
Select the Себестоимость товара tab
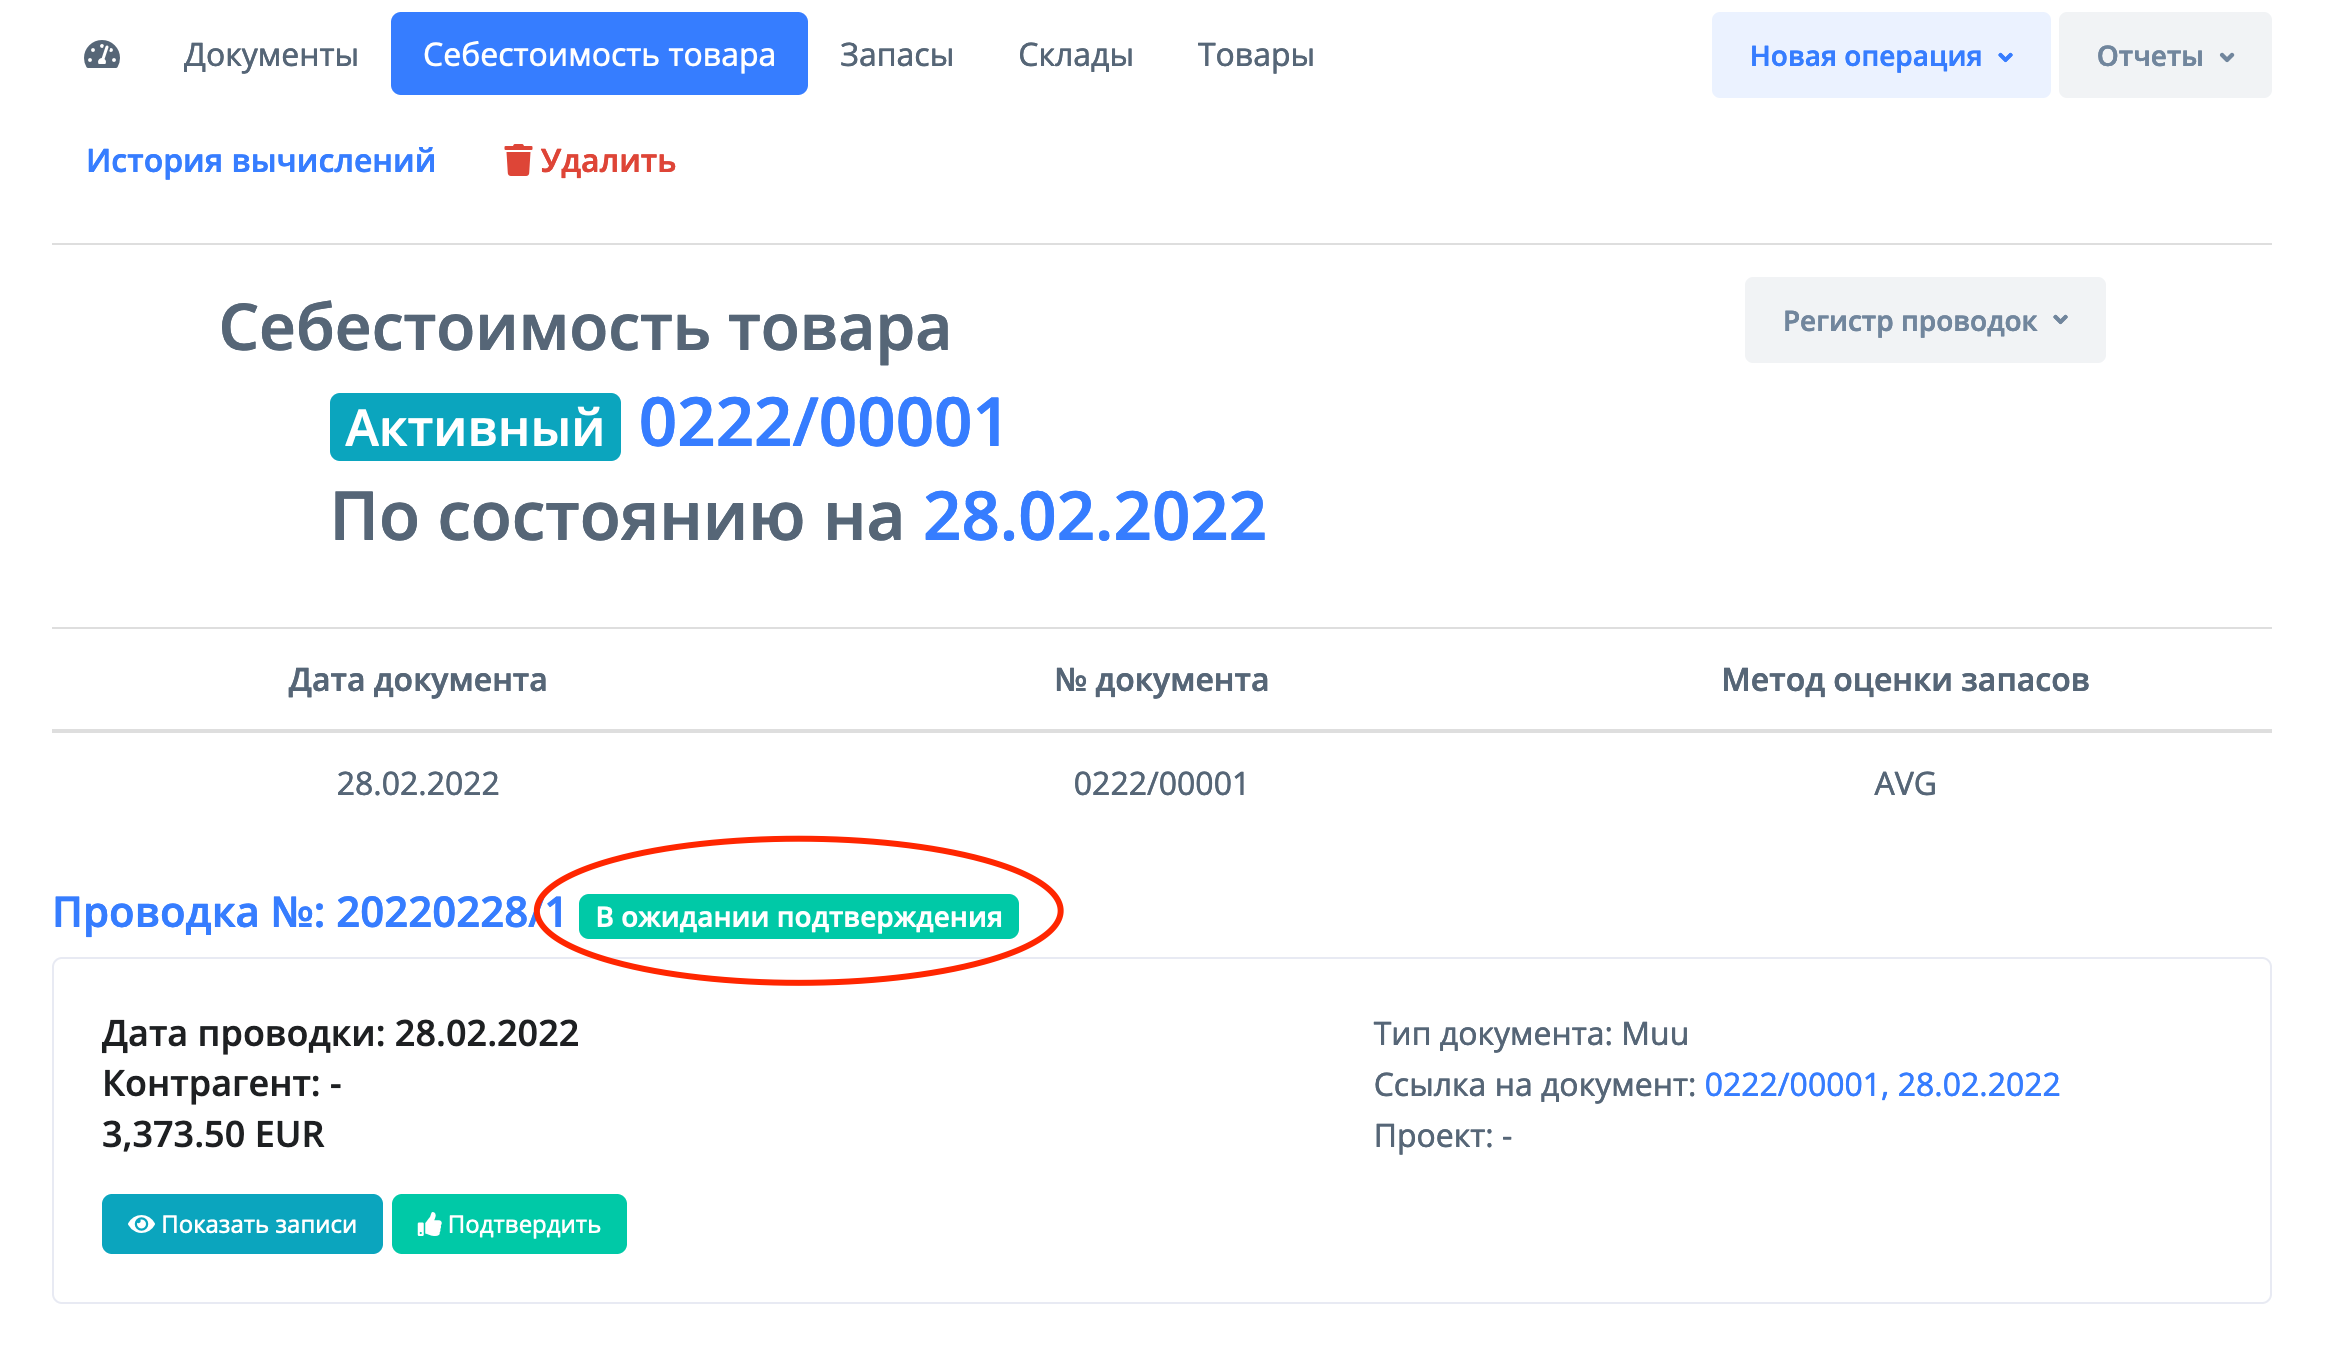pyautogui.click(x=599, y=55)
